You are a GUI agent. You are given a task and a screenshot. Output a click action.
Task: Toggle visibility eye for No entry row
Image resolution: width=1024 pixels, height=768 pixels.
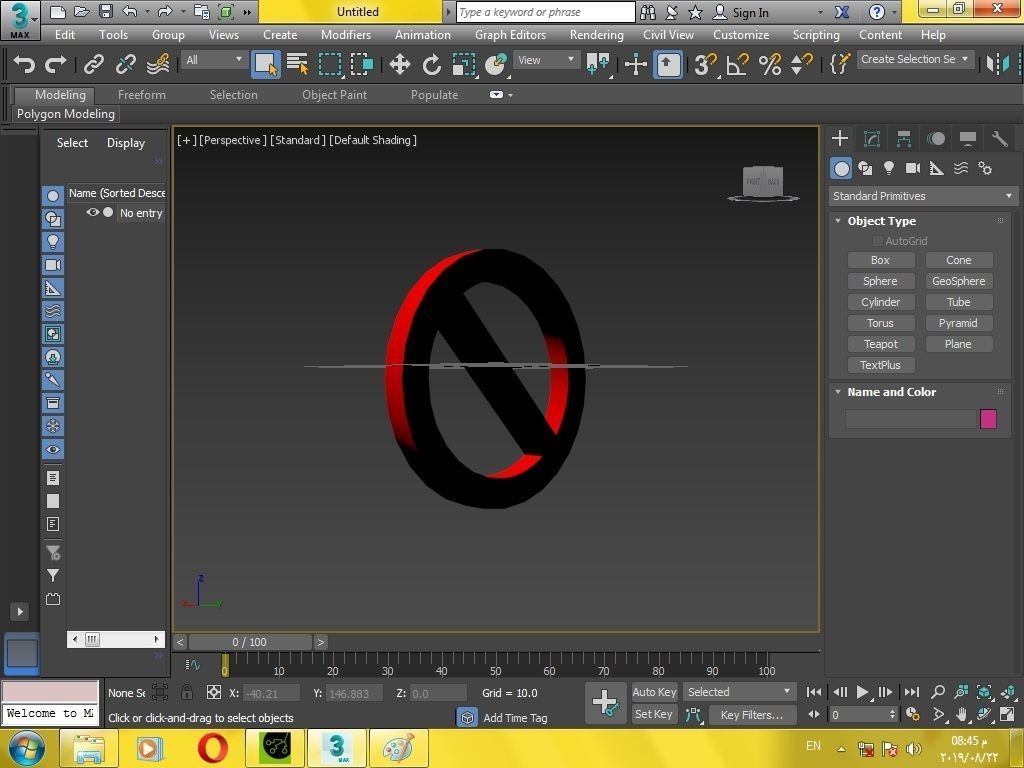point(93,212)
